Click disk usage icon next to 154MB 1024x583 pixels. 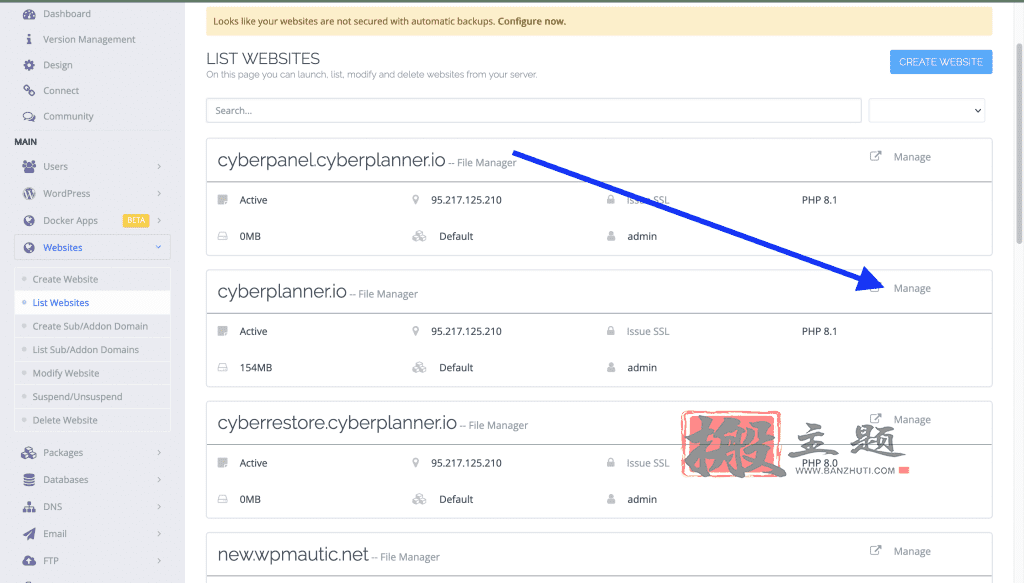pyautogui.click(x=223, y=368)
